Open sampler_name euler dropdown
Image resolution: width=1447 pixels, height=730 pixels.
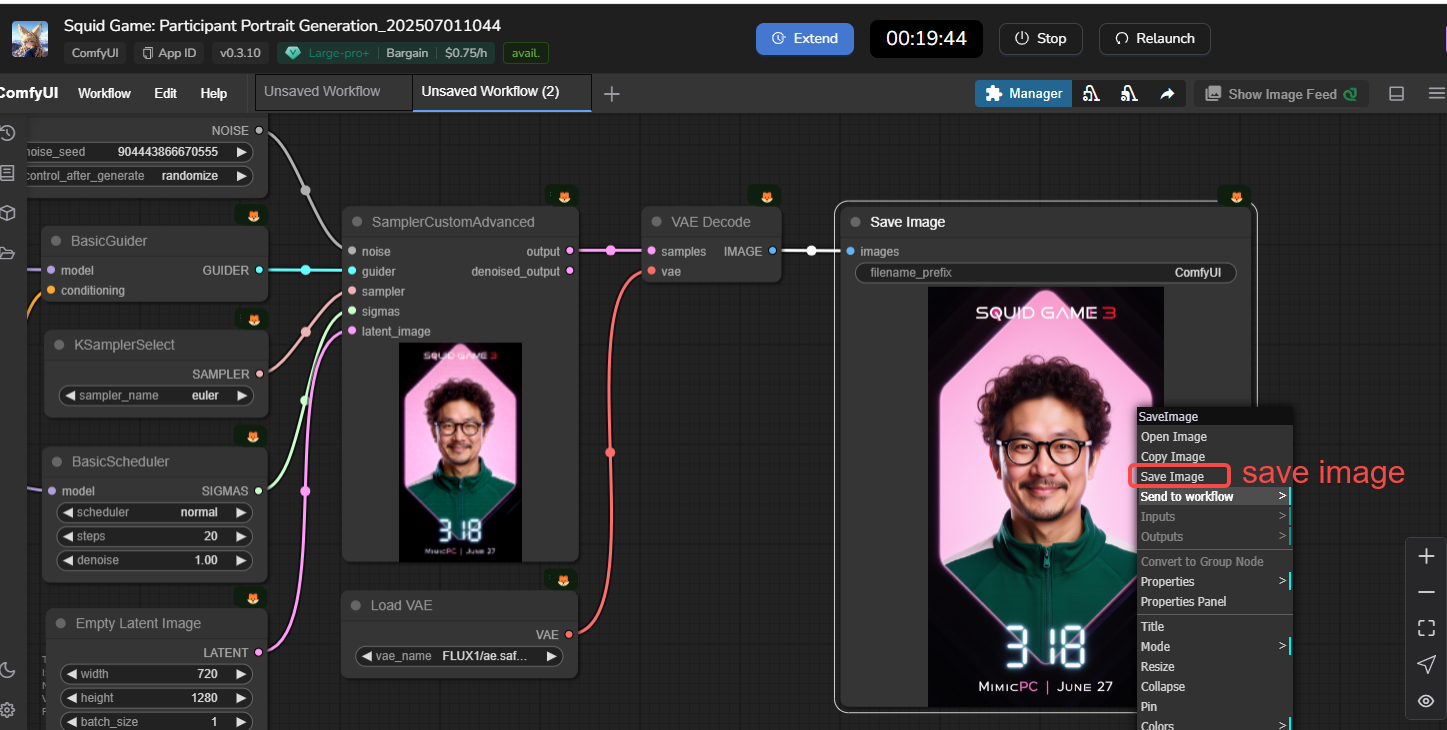click(156, 395)
